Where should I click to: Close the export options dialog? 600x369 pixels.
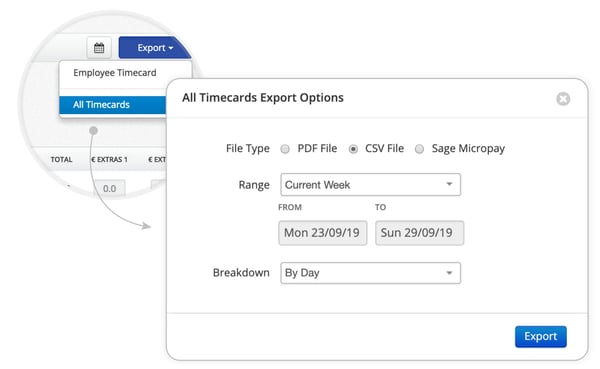(563, 99)
